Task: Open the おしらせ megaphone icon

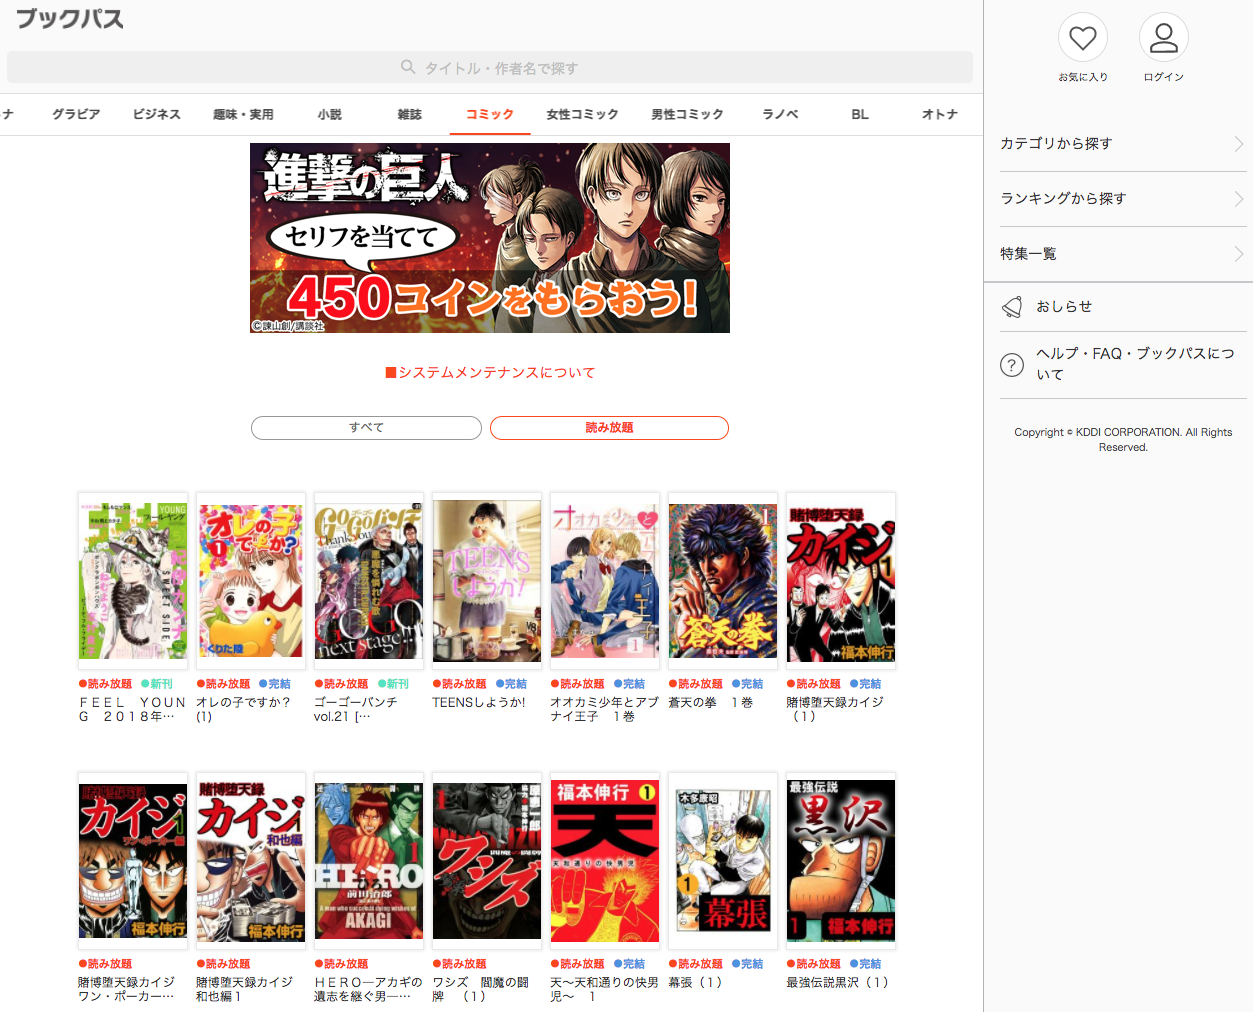Action: [1012, 307]
